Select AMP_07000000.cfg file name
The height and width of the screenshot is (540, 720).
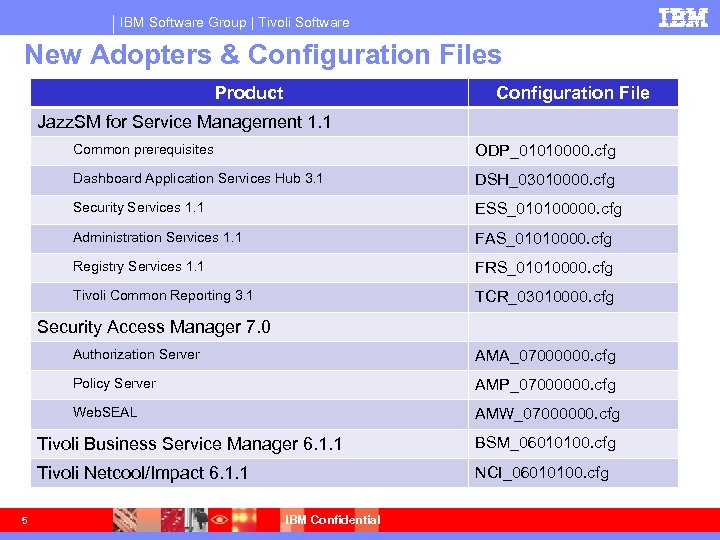point(545,385)
